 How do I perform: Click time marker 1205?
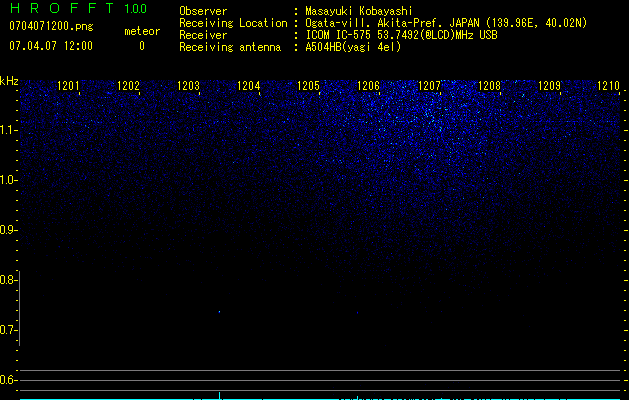coord(308,86)
